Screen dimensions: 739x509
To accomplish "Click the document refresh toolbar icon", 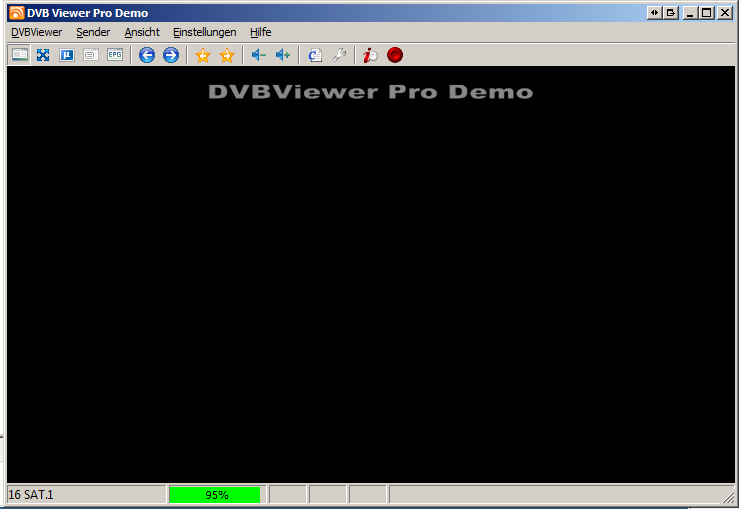I will (315, 55).
